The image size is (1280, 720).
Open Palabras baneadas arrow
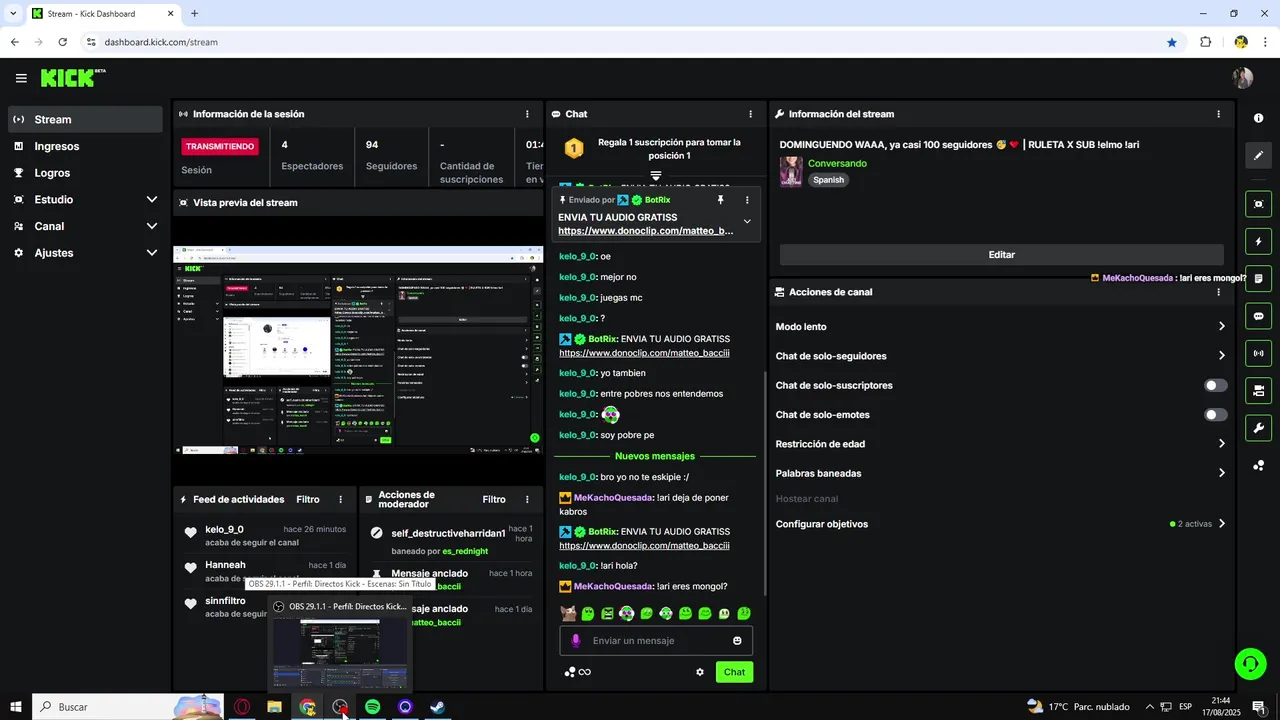pyautogui.click(x=1221, y=473)
